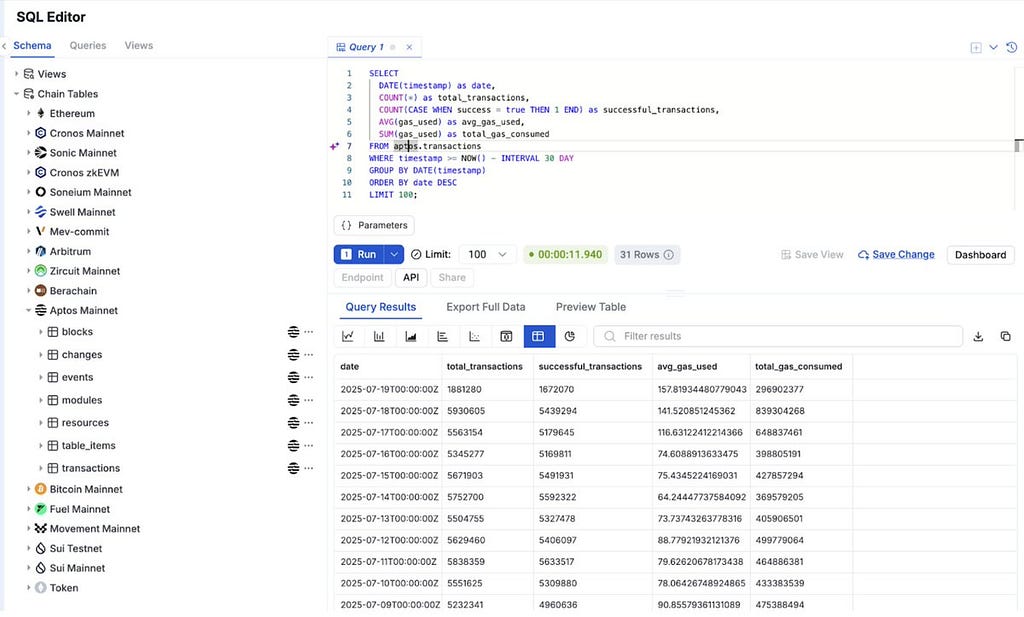Screen dimensions: 1024x617
Task: Click the editor vertical scrollbar handle
Action: point(1017,146)
